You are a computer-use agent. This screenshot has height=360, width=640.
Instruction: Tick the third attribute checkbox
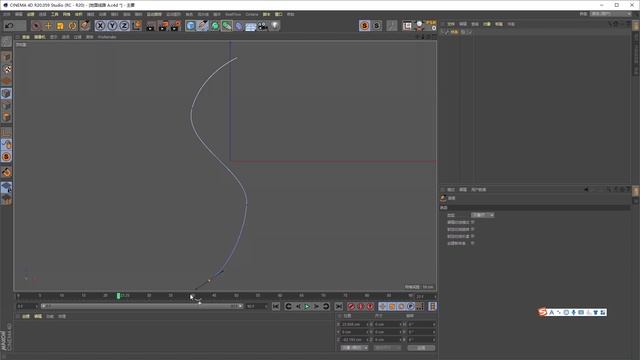[473, 236]
